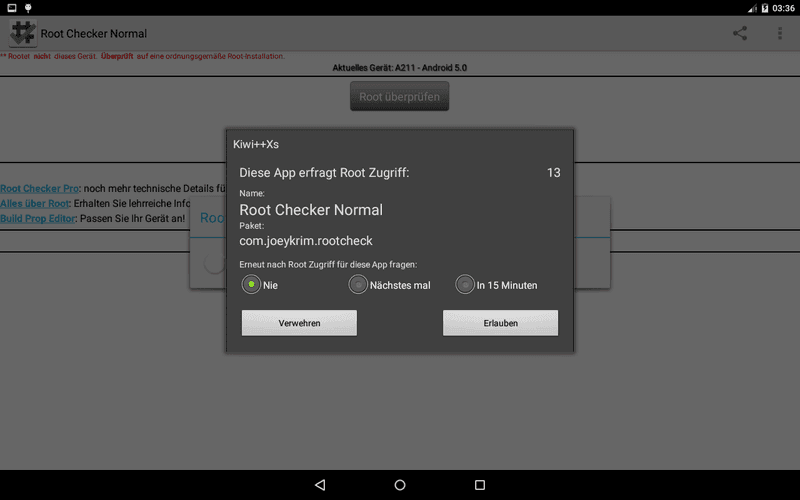Tap the package name com.joeykrim.rootcheck
The image size is (800, 500).
point(306,240)
